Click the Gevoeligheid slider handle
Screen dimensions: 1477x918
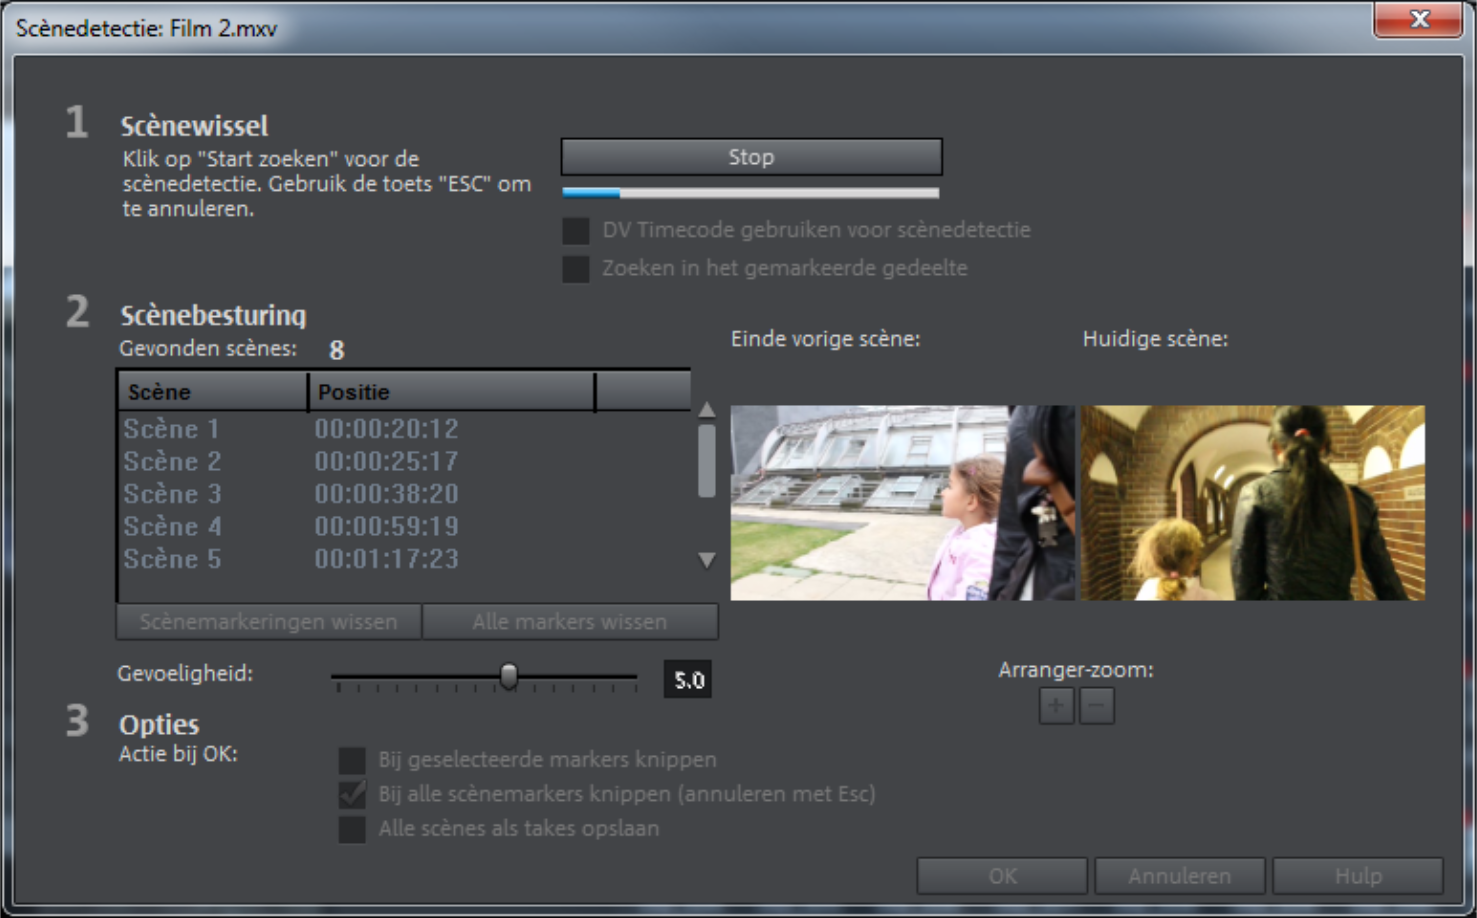click(509, 677)
